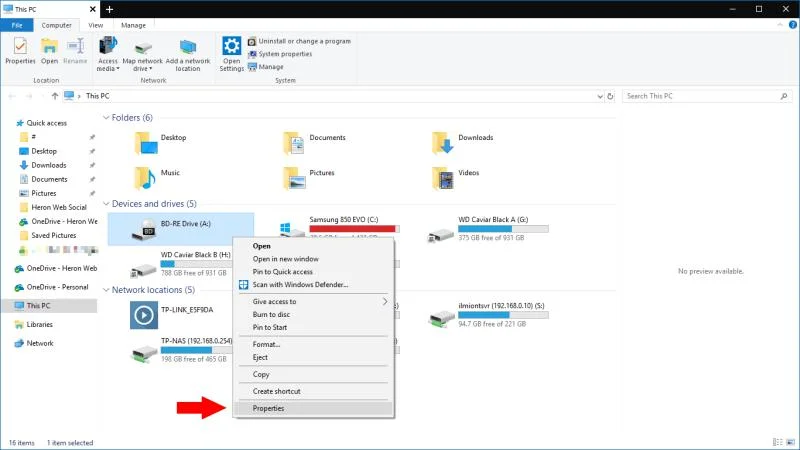The width and height of the screenshot is (800, 450).
Task: Select the Documents folder icon
Action: 294,143
